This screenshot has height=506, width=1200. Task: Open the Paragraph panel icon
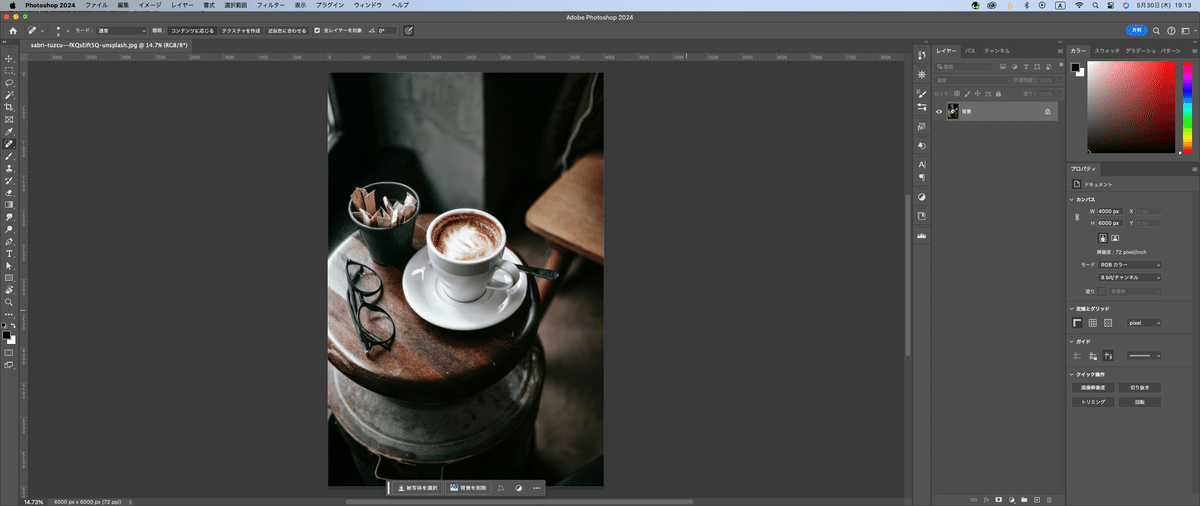(x=922, y=177)
